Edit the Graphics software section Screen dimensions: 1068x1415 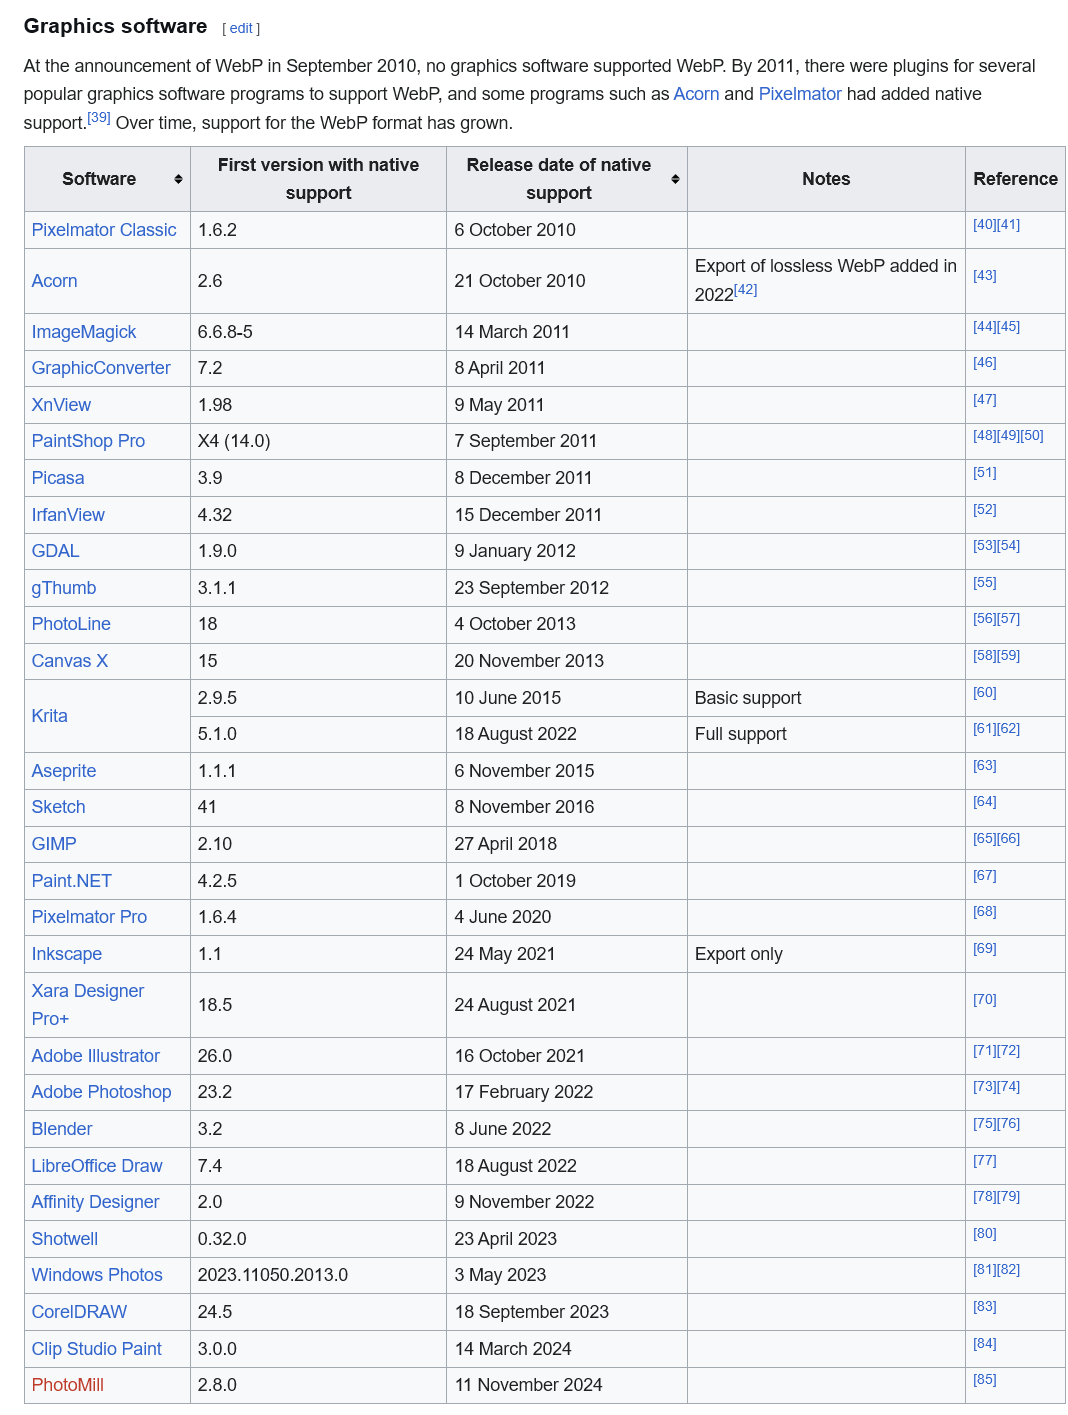(241, 29)
